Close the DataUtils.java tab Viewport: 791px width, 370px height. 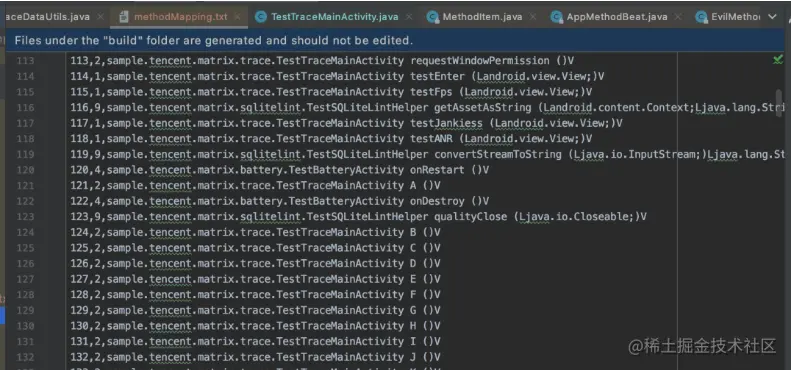[100, 17]
